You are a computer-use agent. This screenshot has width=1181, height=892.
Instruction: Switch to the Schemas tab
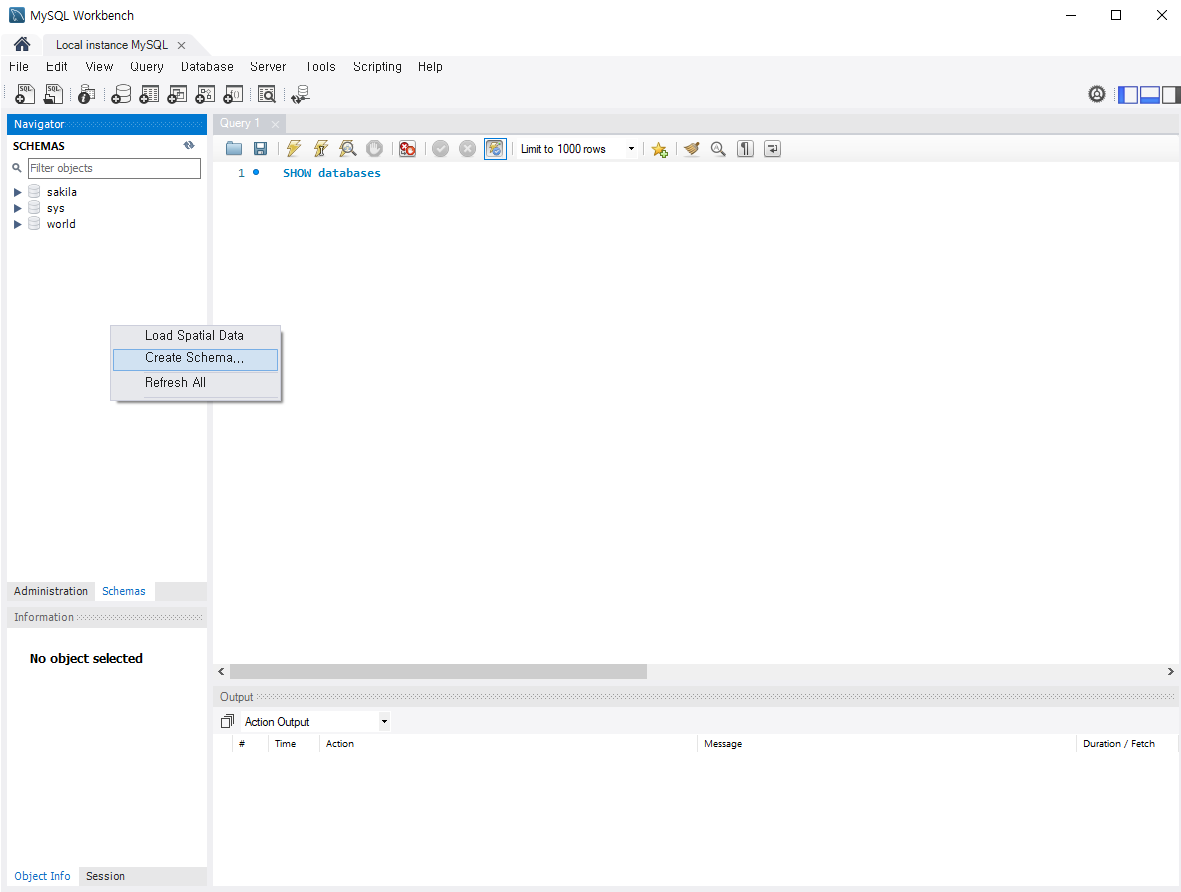[x=124, y=591]
